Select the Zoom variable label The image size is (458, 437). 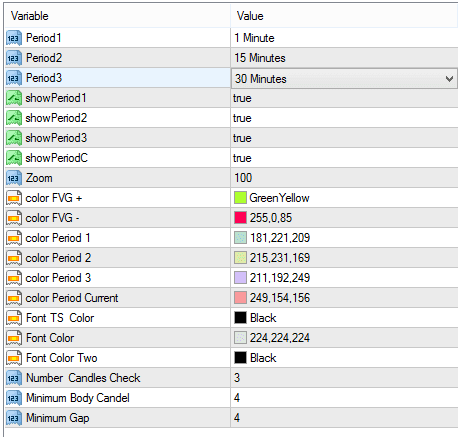(39, 178)
